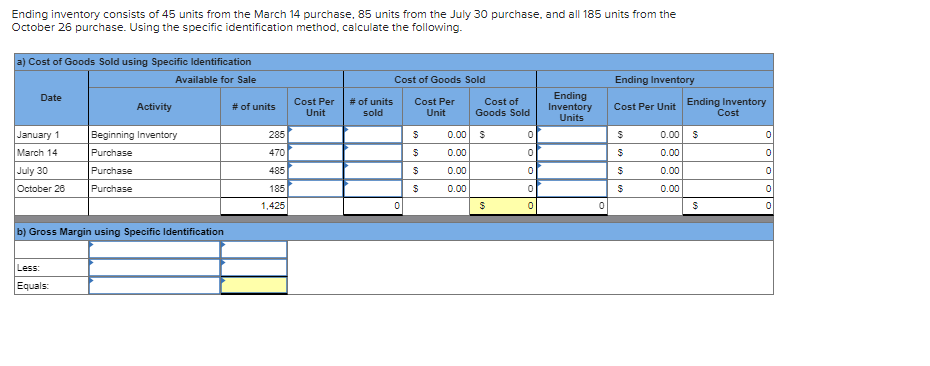Click the 185 units cell
This screenshot has width=930, height=366.
click(x=254, y=189)
